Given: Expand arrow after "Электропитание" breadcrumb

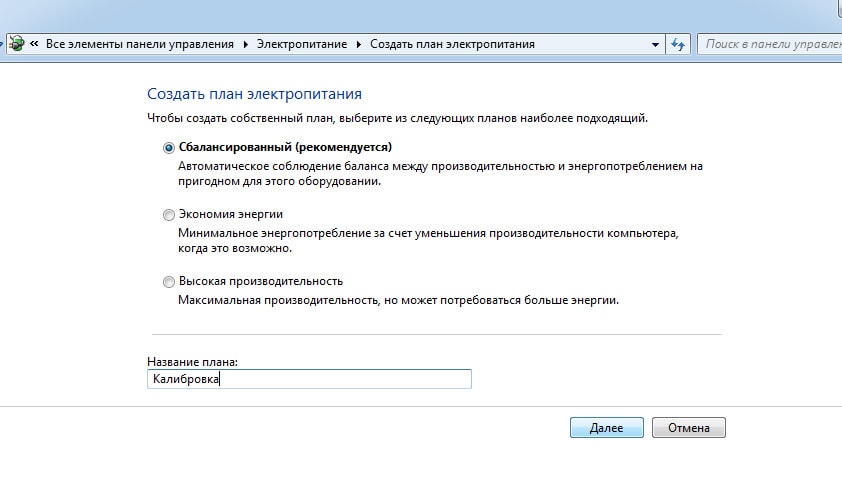Looking at the screenshot, I should point(358,45).
